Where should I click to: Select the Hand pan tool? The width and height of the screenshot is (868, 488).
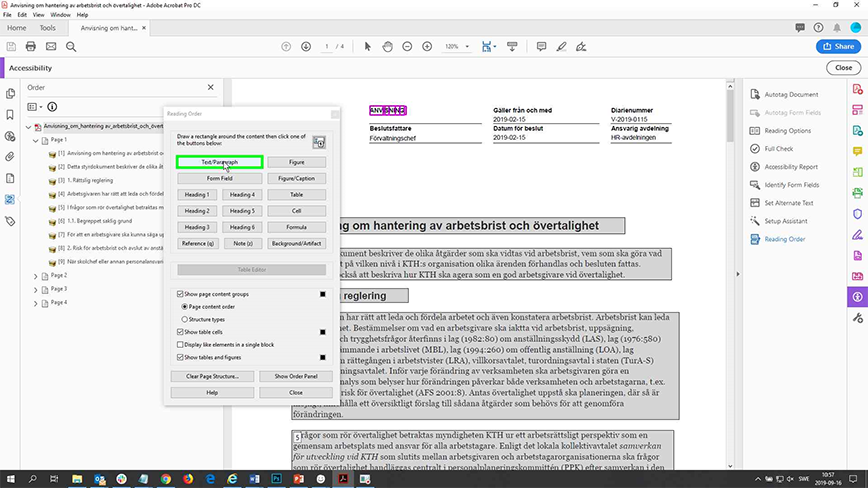click(388, 46)
